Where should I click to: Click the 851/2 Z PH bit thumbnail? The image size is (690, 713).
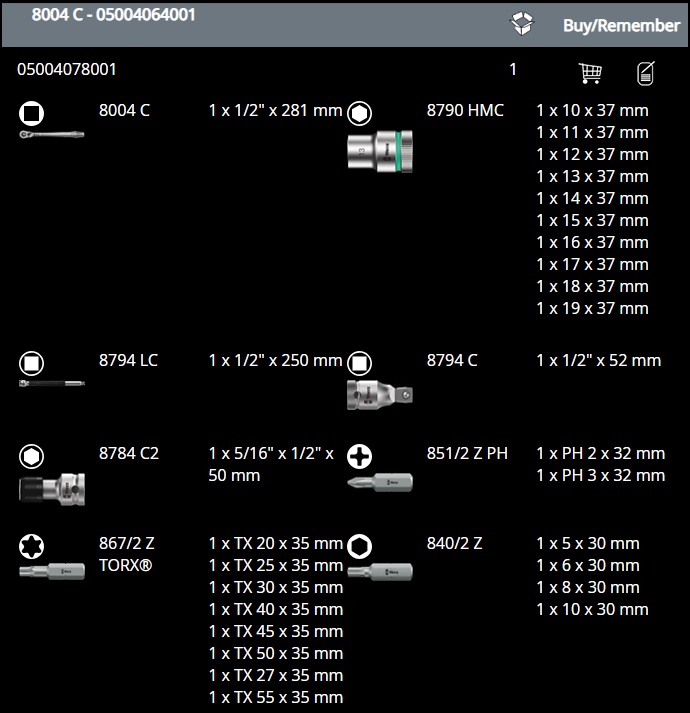(380, 482)
